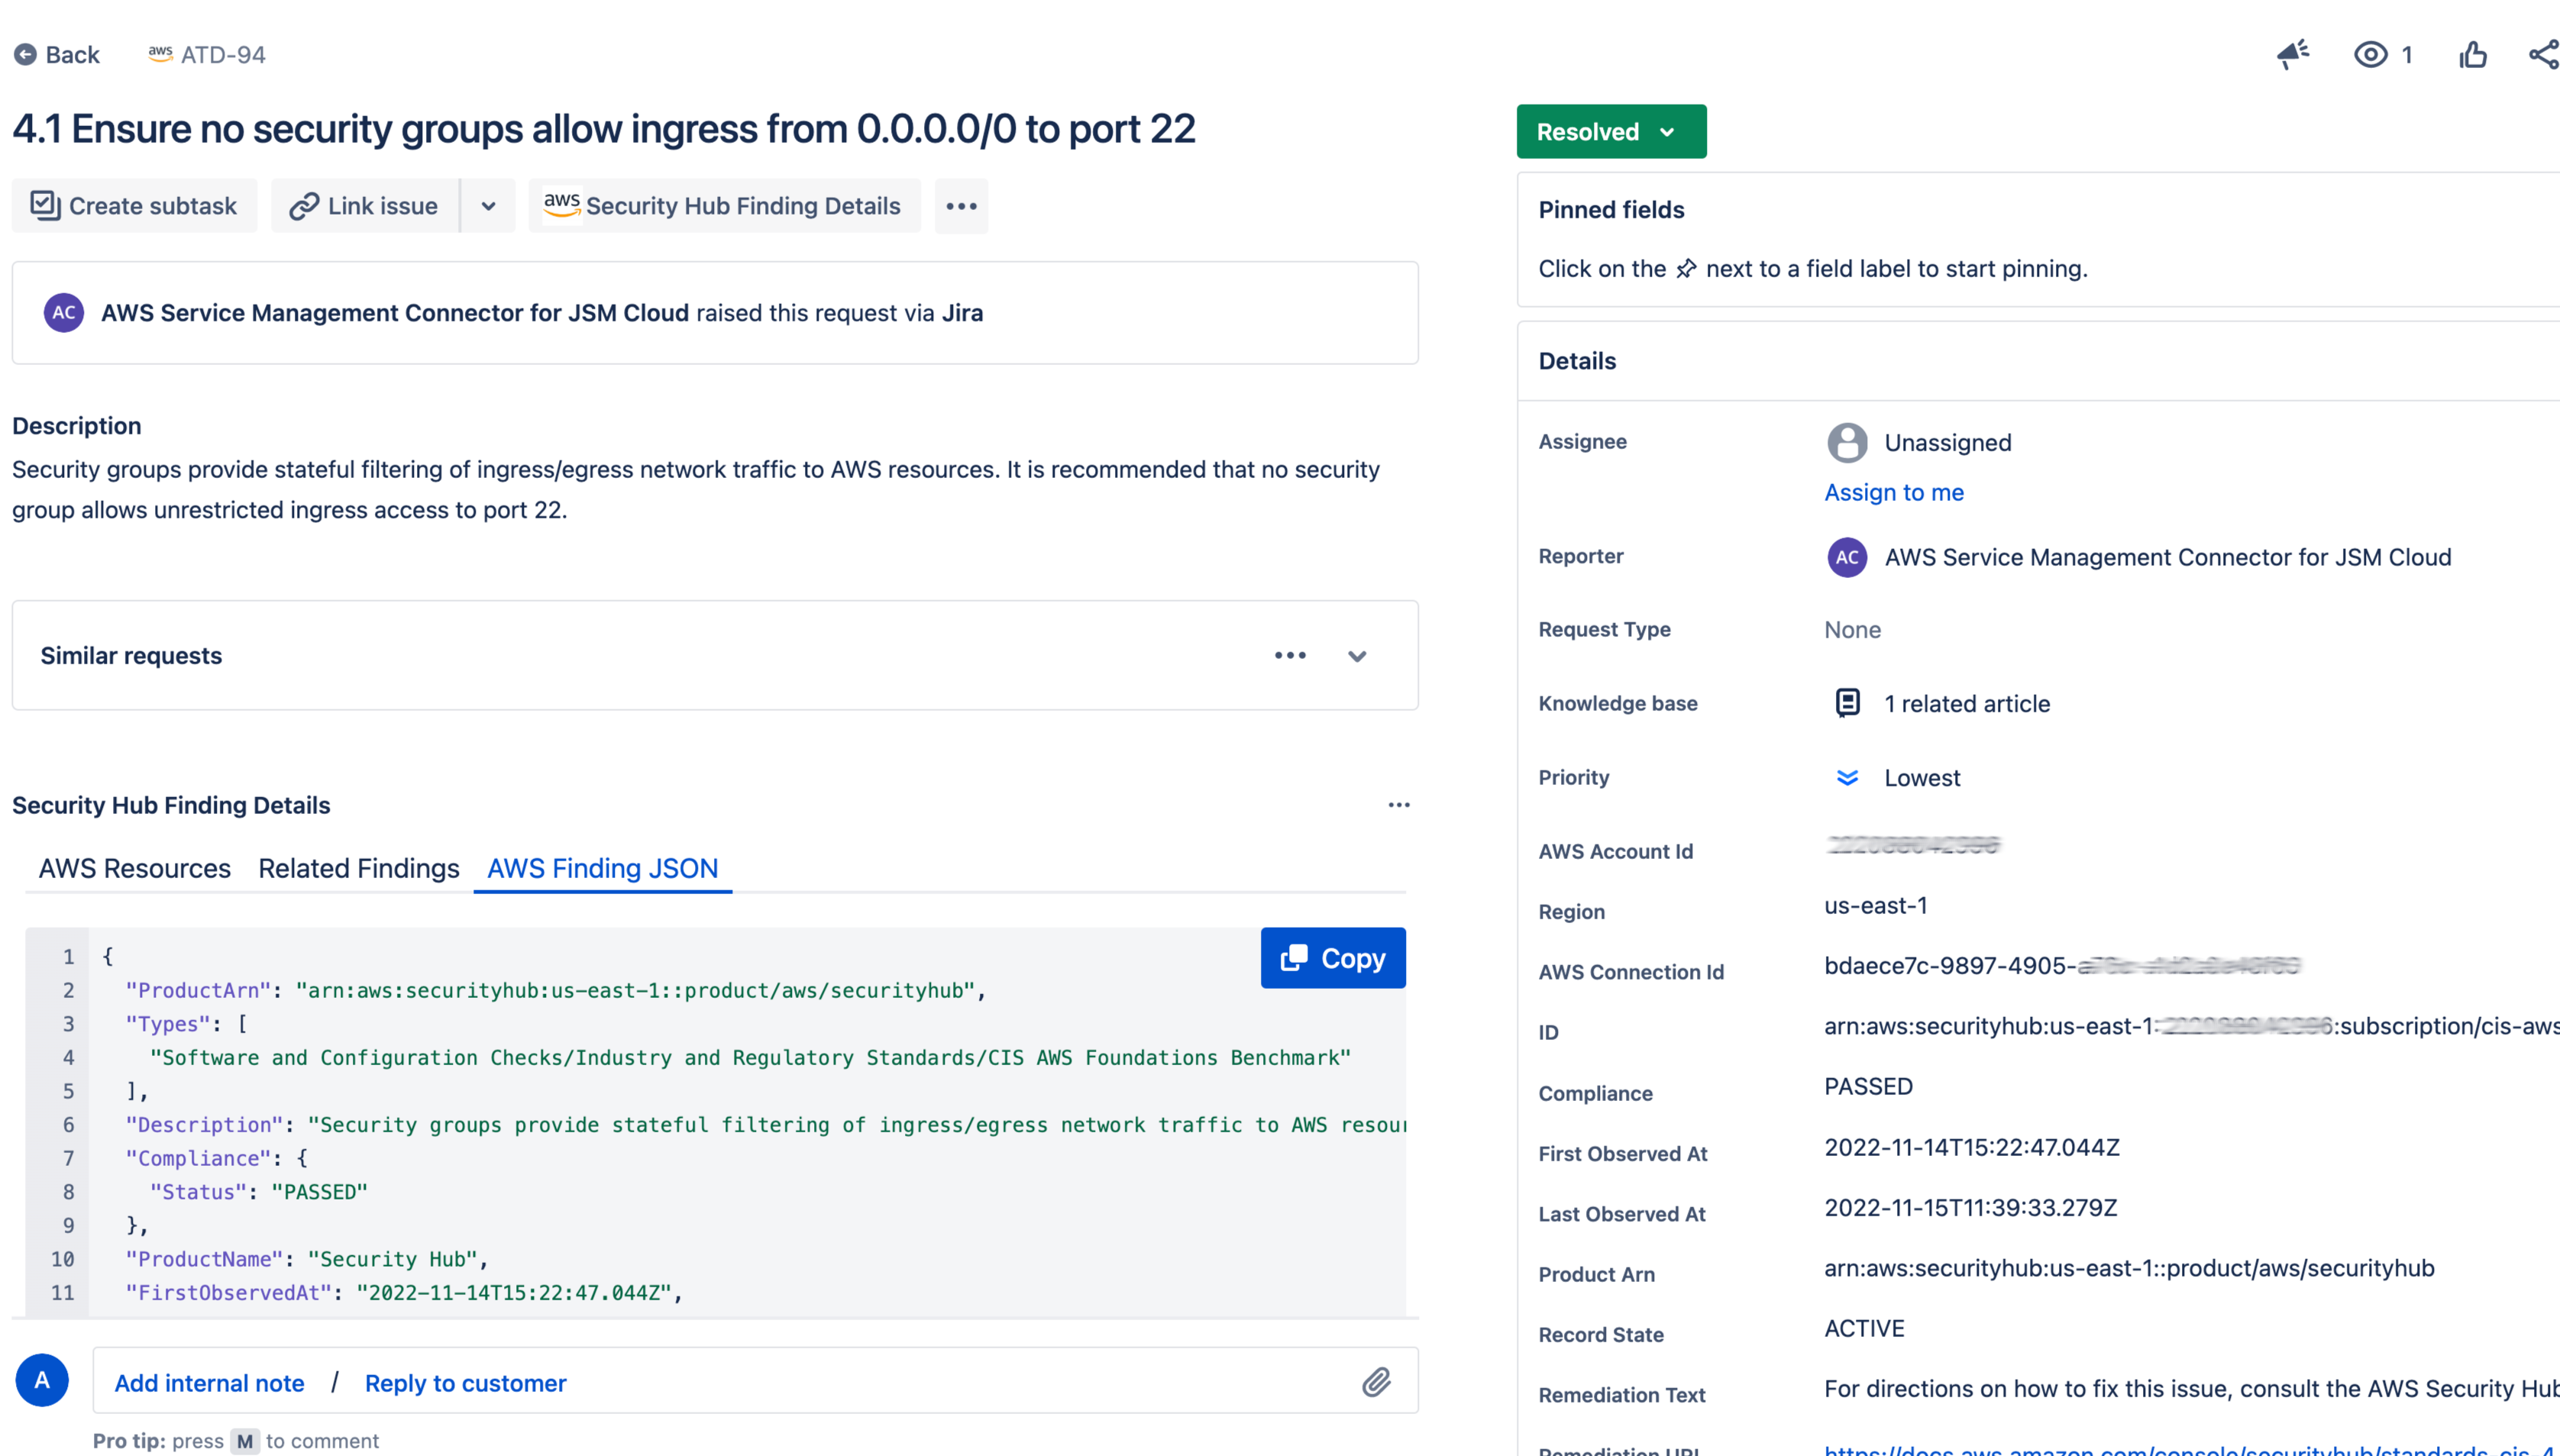Click Reply to customer
The image size is (2560, 1456).
pyautogui.click(x=465, y=1383)
